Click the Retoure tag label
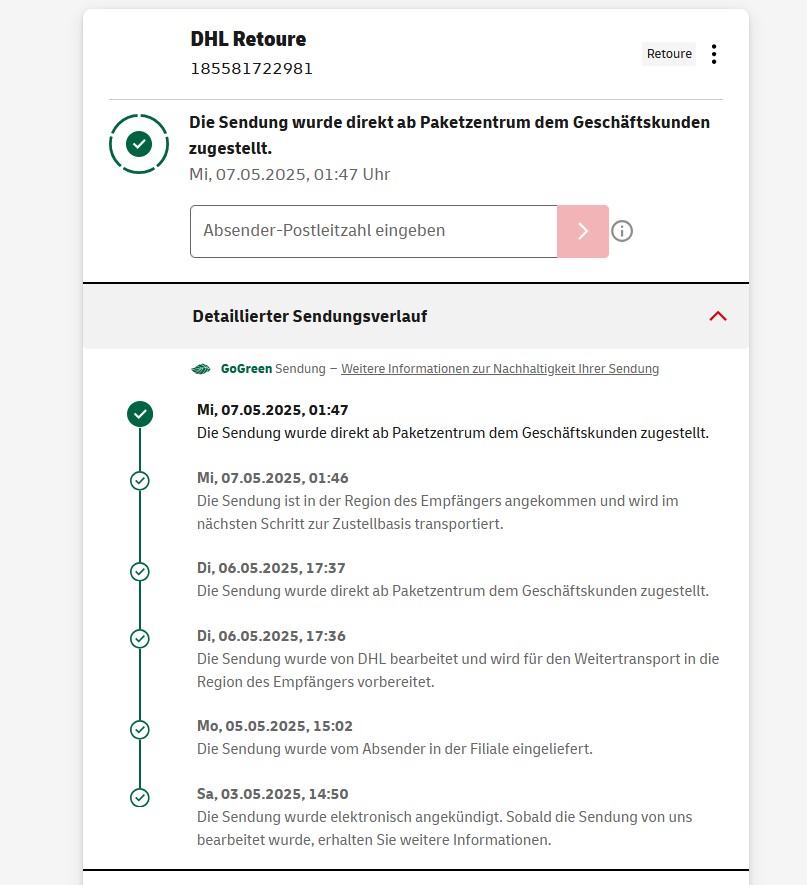Image resolution: width=807 pixels, height=885 pixels. (x=669, y=54)
